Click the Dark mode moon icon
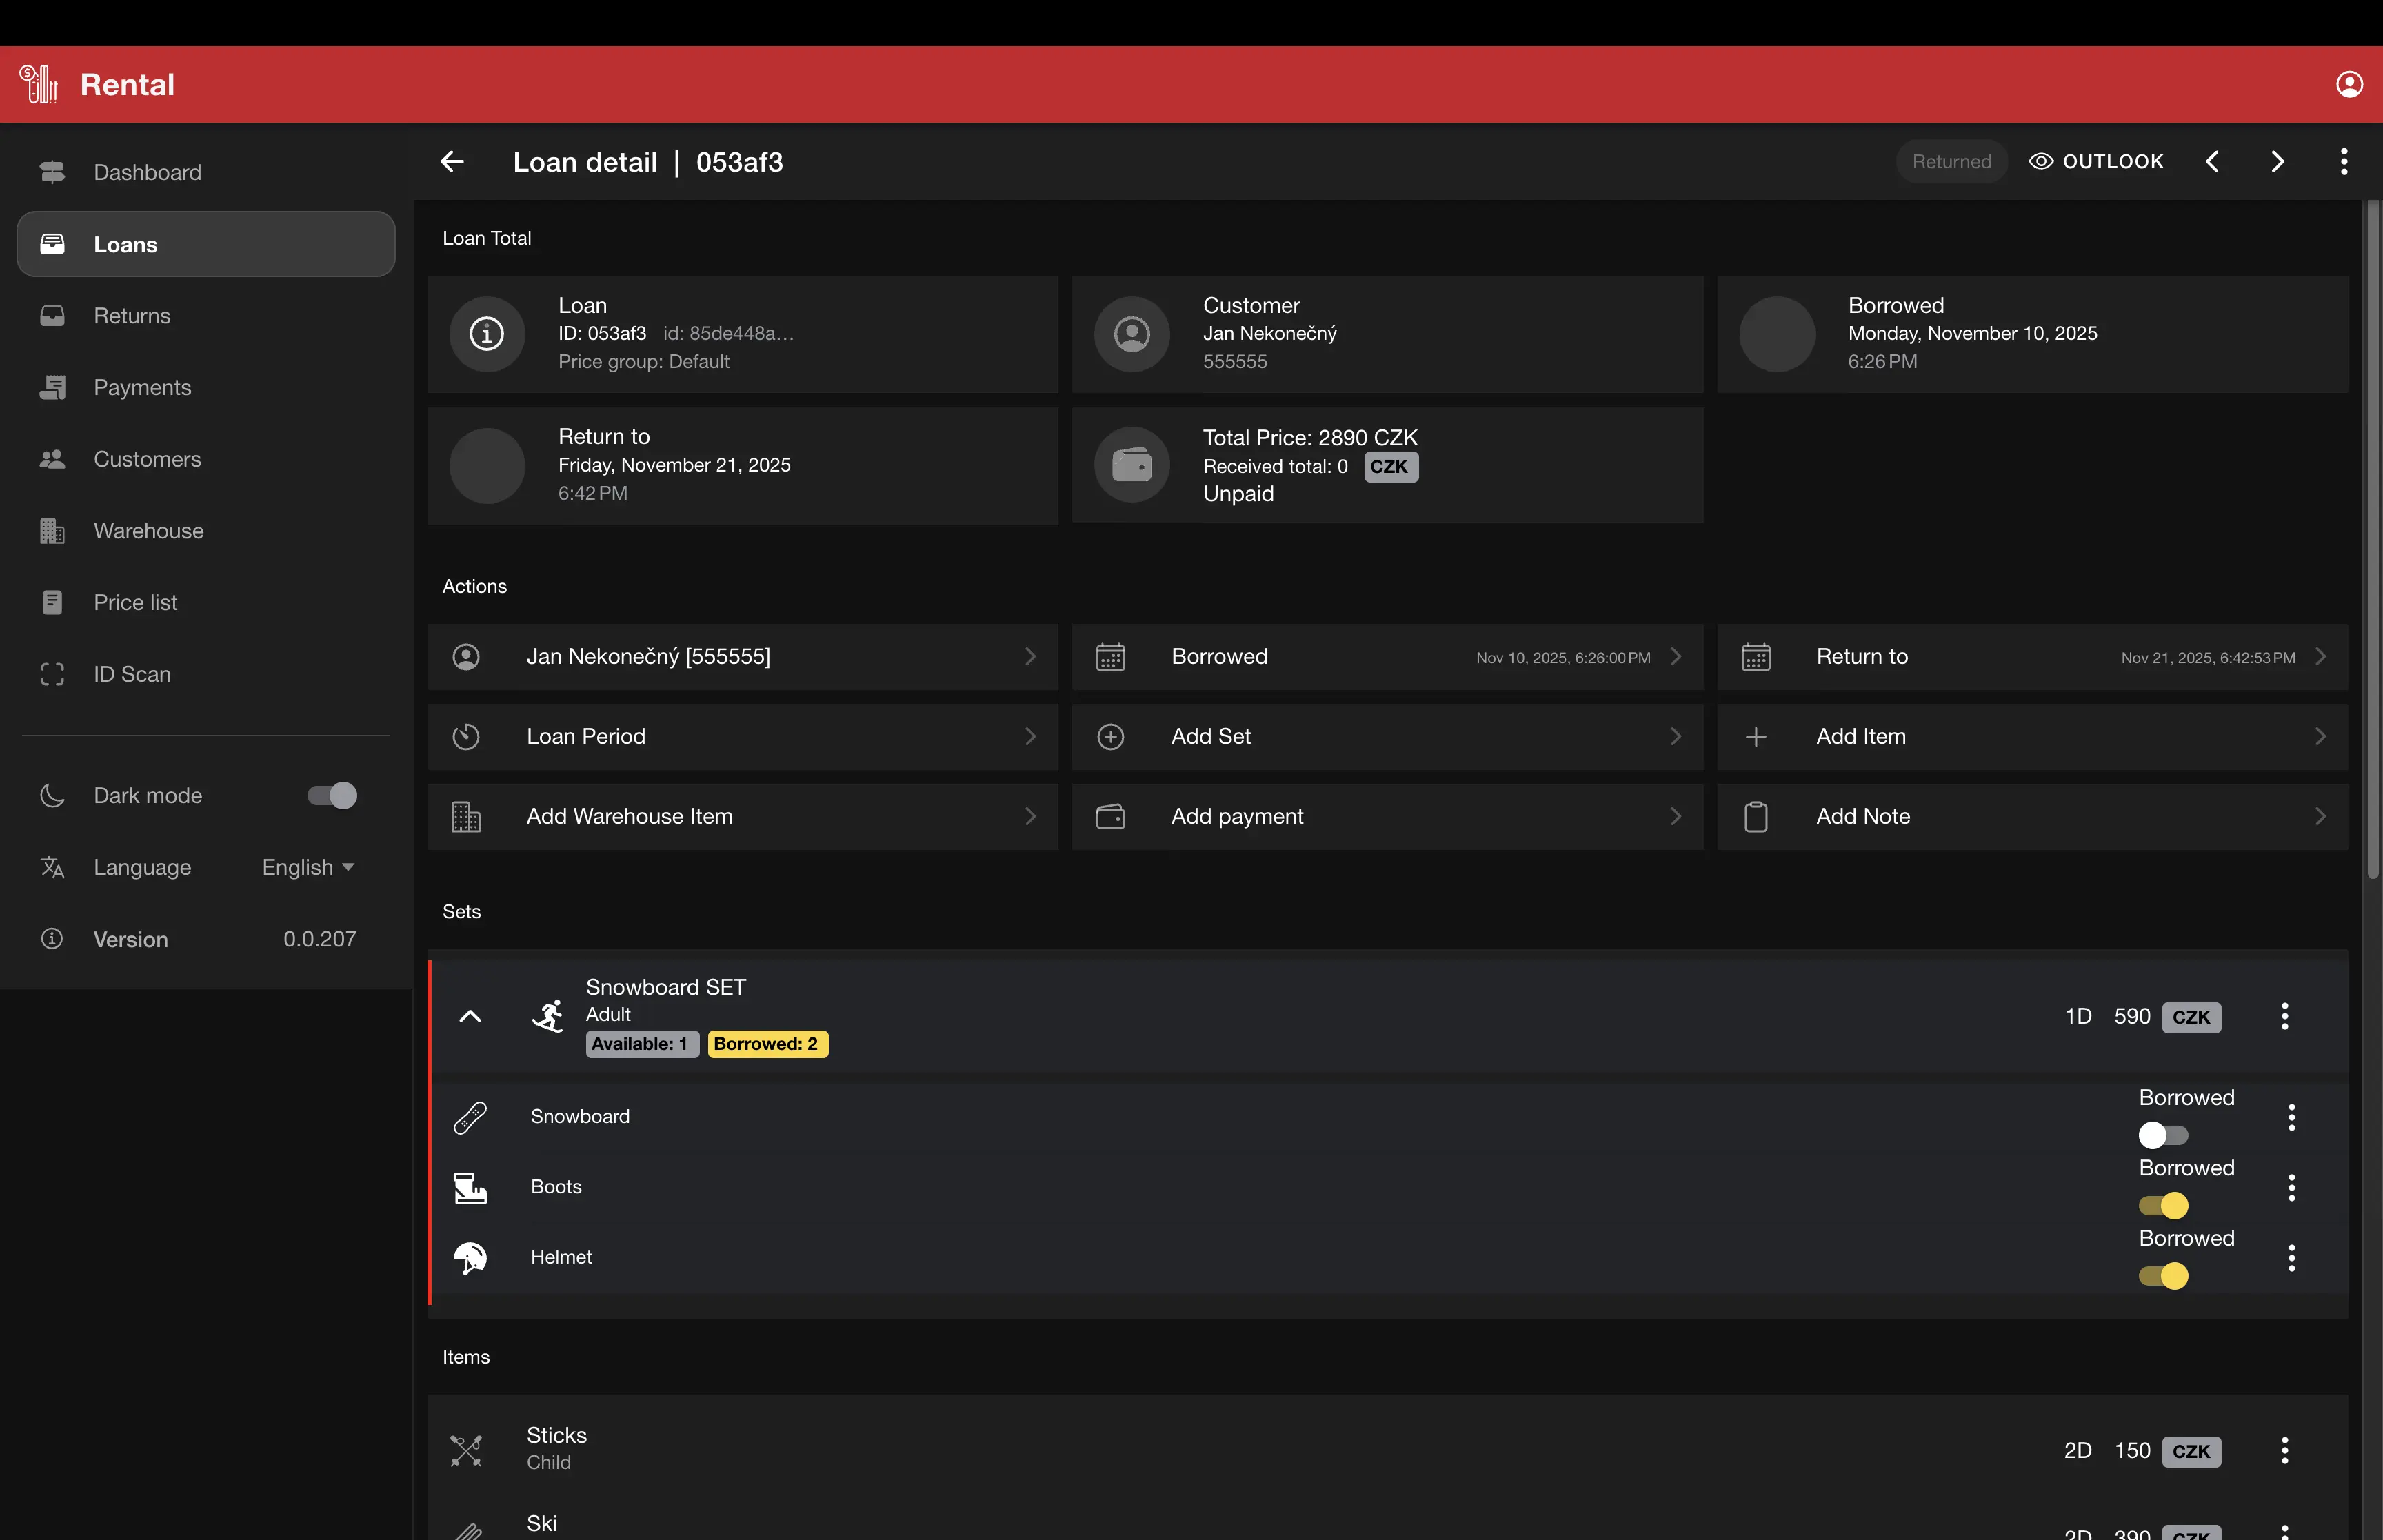Viewport: 2383px width, 1540px height. coord(52,795)
